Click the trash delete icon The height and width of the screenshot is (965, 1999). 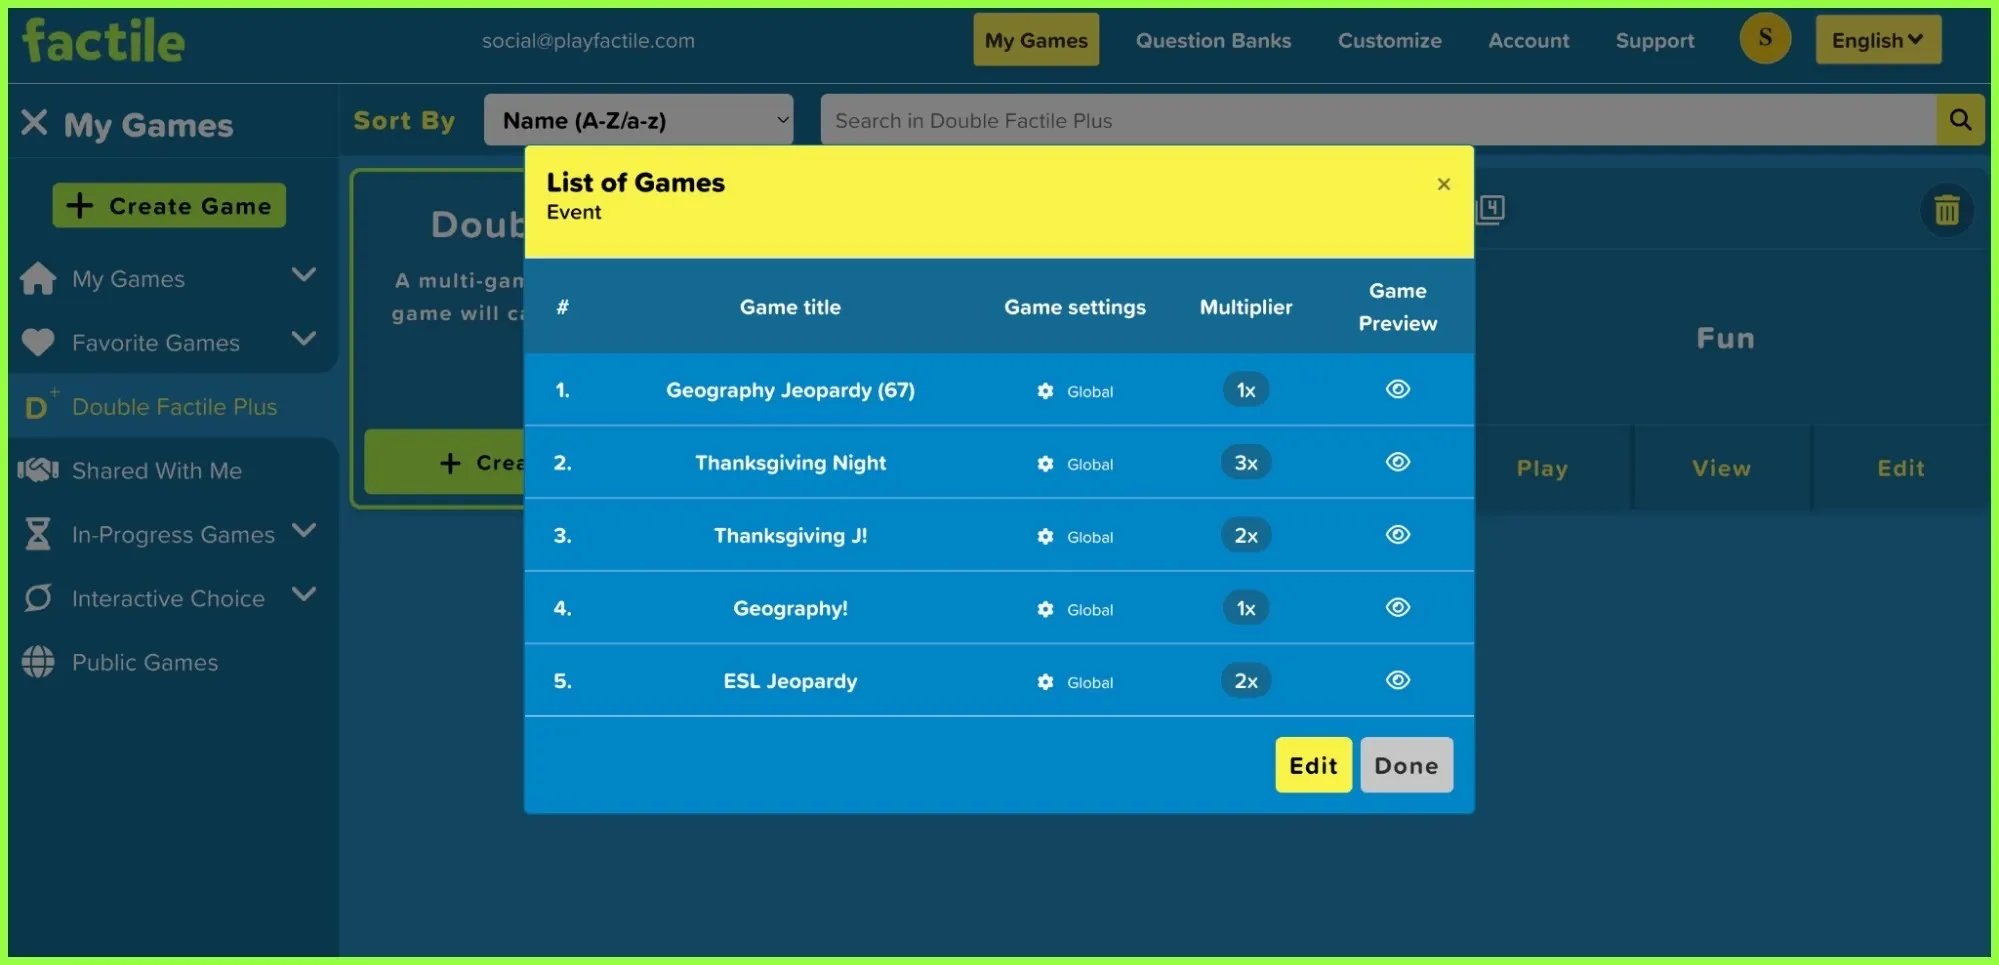click(1945, 210)
